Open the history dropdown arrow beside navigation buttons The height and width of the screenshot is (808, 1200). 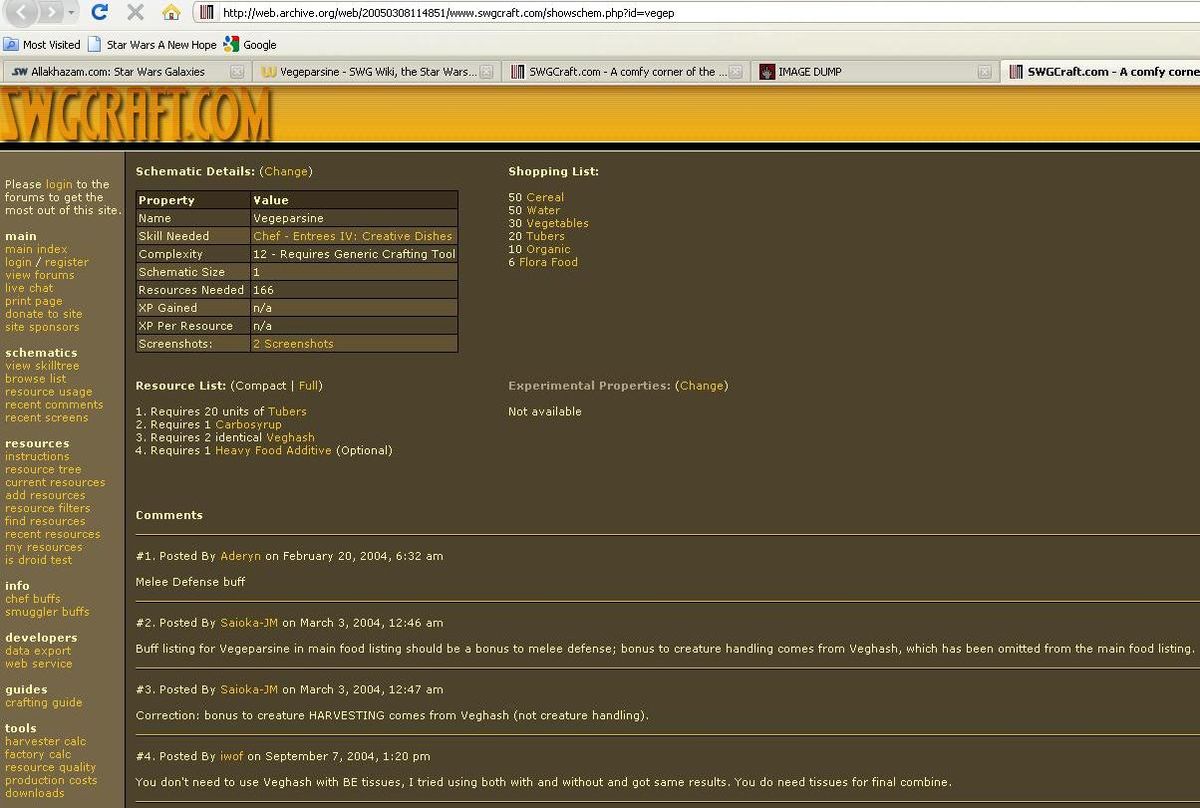[71, 13]
